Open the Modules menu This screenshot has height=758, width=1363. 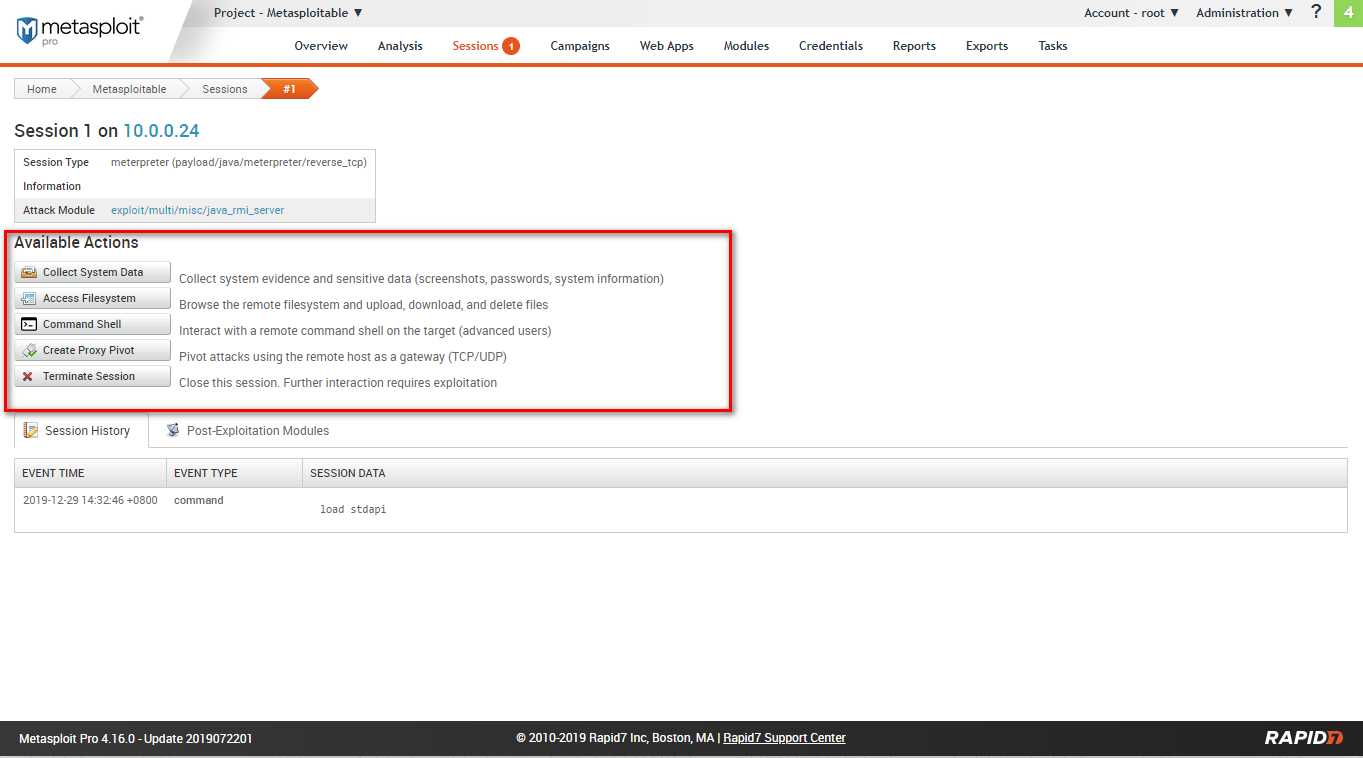(x=746, y=46)
